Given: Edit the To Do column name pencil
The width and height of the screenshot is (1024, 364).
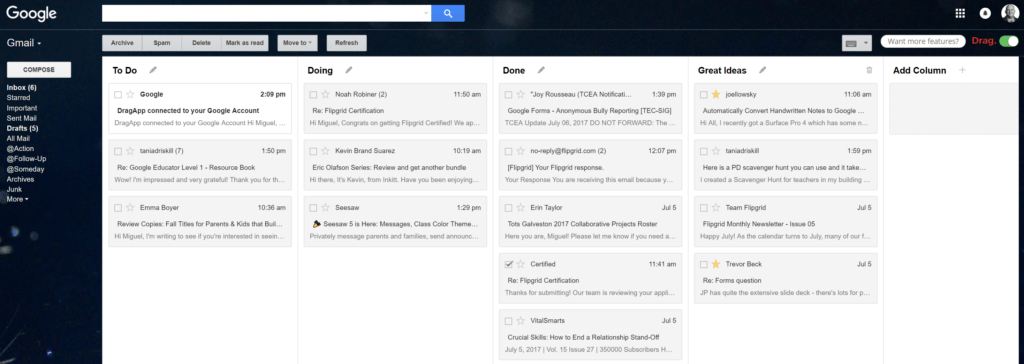Looking at the screenshot, I should tap(153, 70).
